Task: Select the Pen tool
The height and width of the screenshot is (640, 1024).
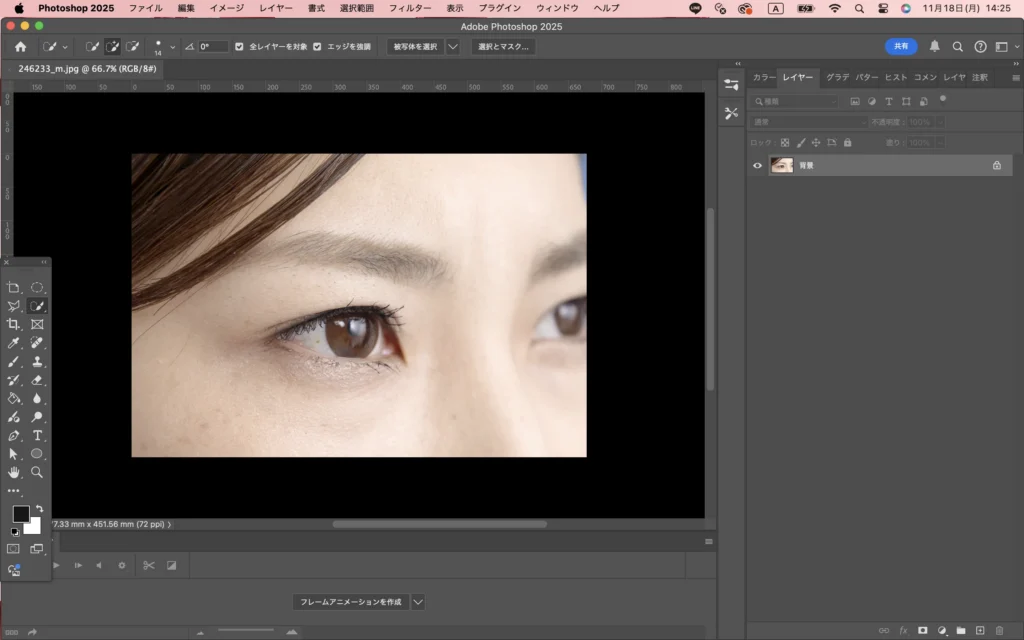Action: click(x=14, y=435)
